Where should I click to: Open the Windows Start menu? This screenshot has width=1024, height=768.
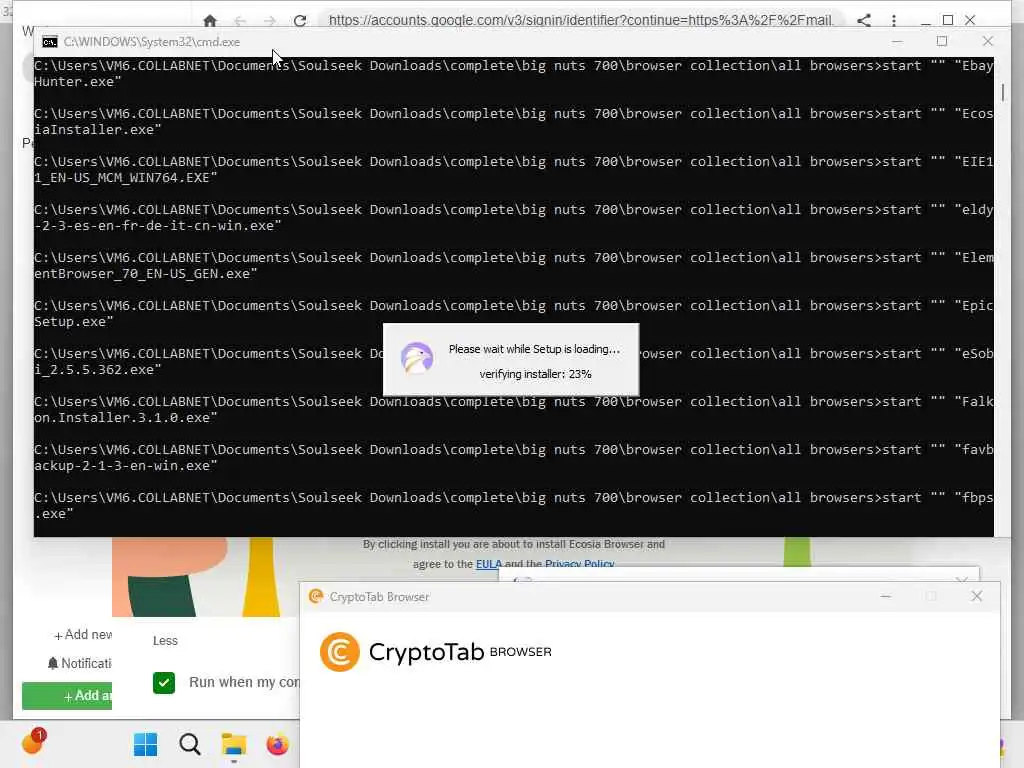point(145,744)
